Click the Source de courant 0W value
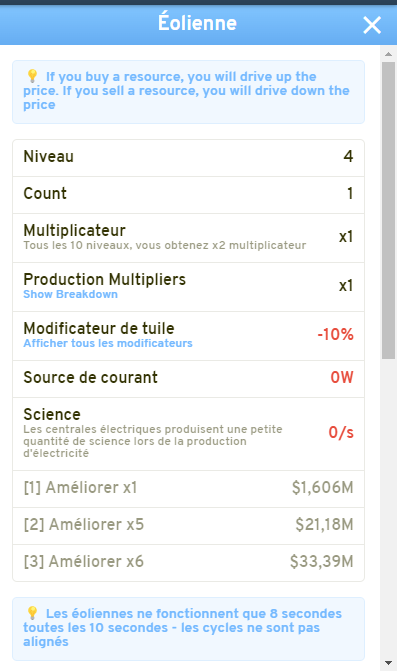This screenshot has width=397, height=671. click(x=342, y=377)
